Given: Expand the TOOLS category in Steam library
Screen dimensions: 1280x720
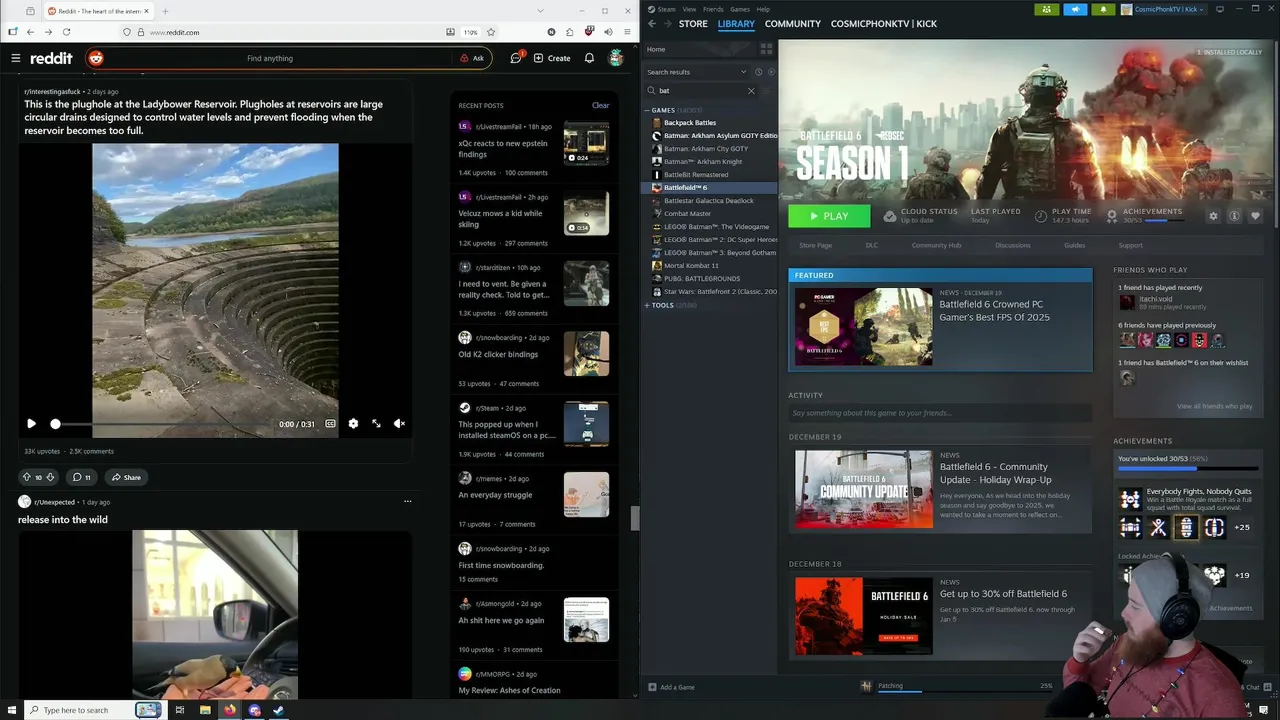Looking at the screenshot, I should coord(647,305).
